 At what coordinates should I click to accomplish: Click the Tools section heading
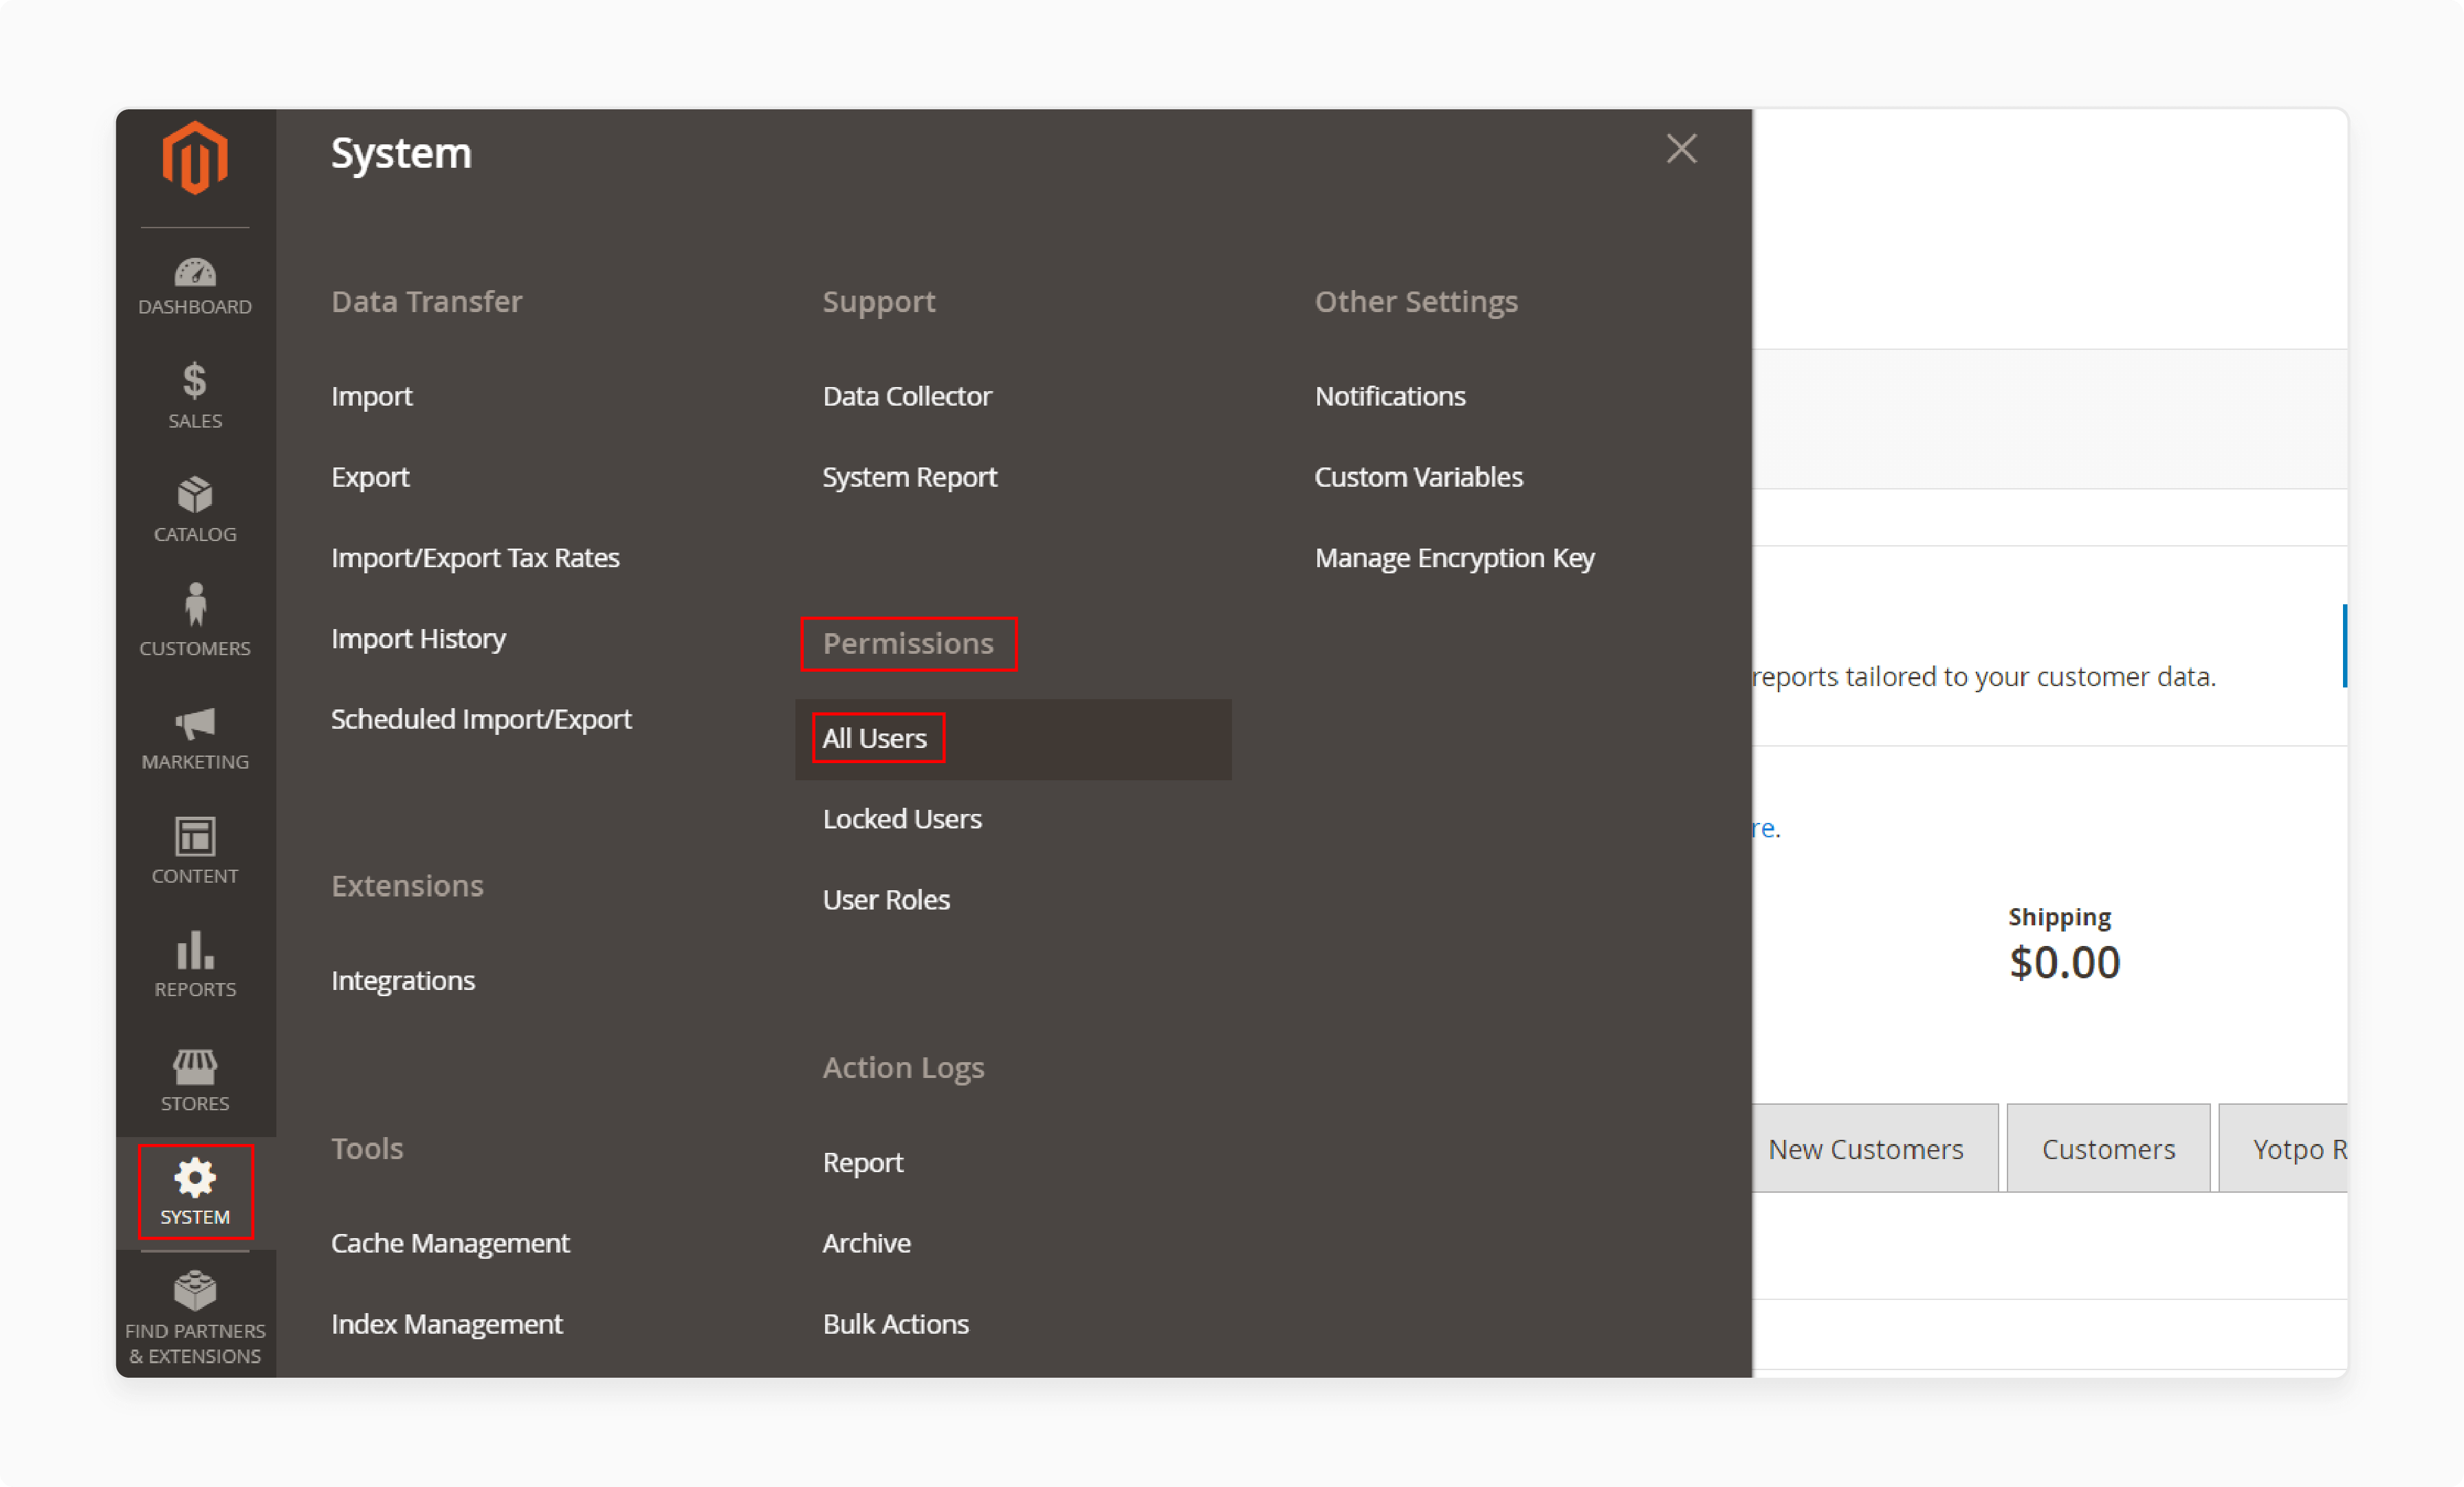[367, 1148]
